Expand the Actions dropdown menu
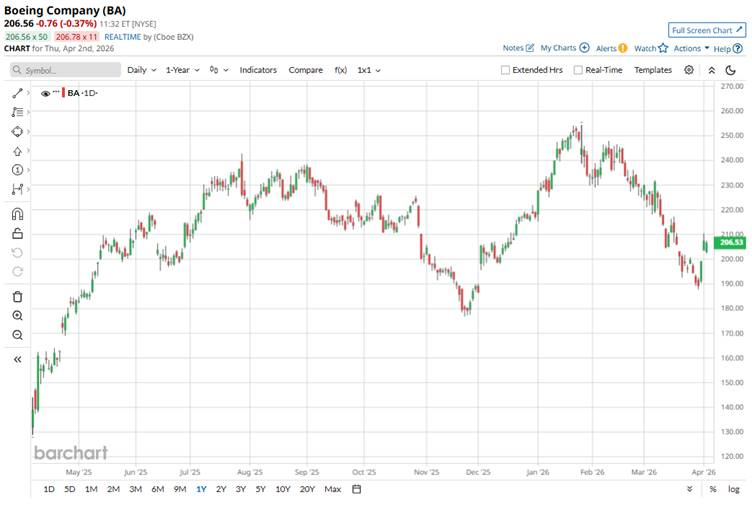This screenshot has width=752, height=505. [691, 48]
